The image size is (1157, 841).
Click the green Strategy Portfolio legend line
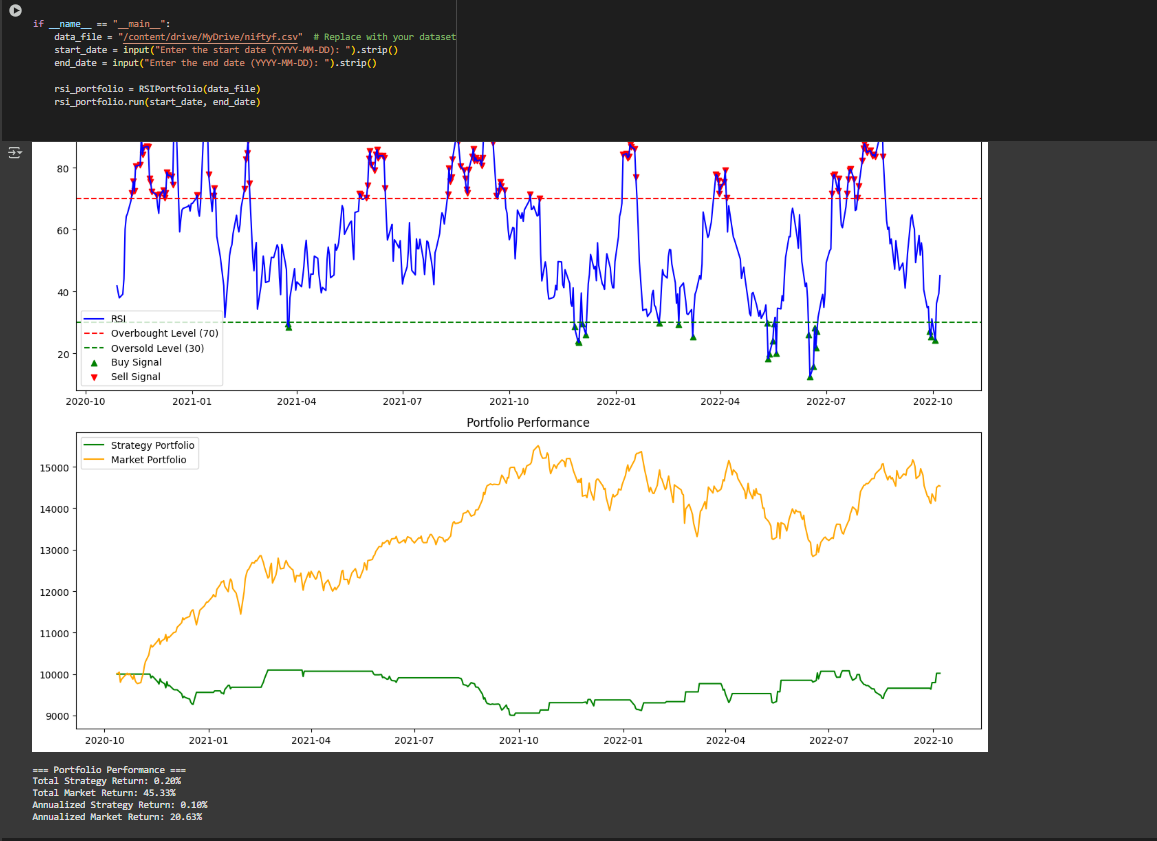tap(95, 445)
